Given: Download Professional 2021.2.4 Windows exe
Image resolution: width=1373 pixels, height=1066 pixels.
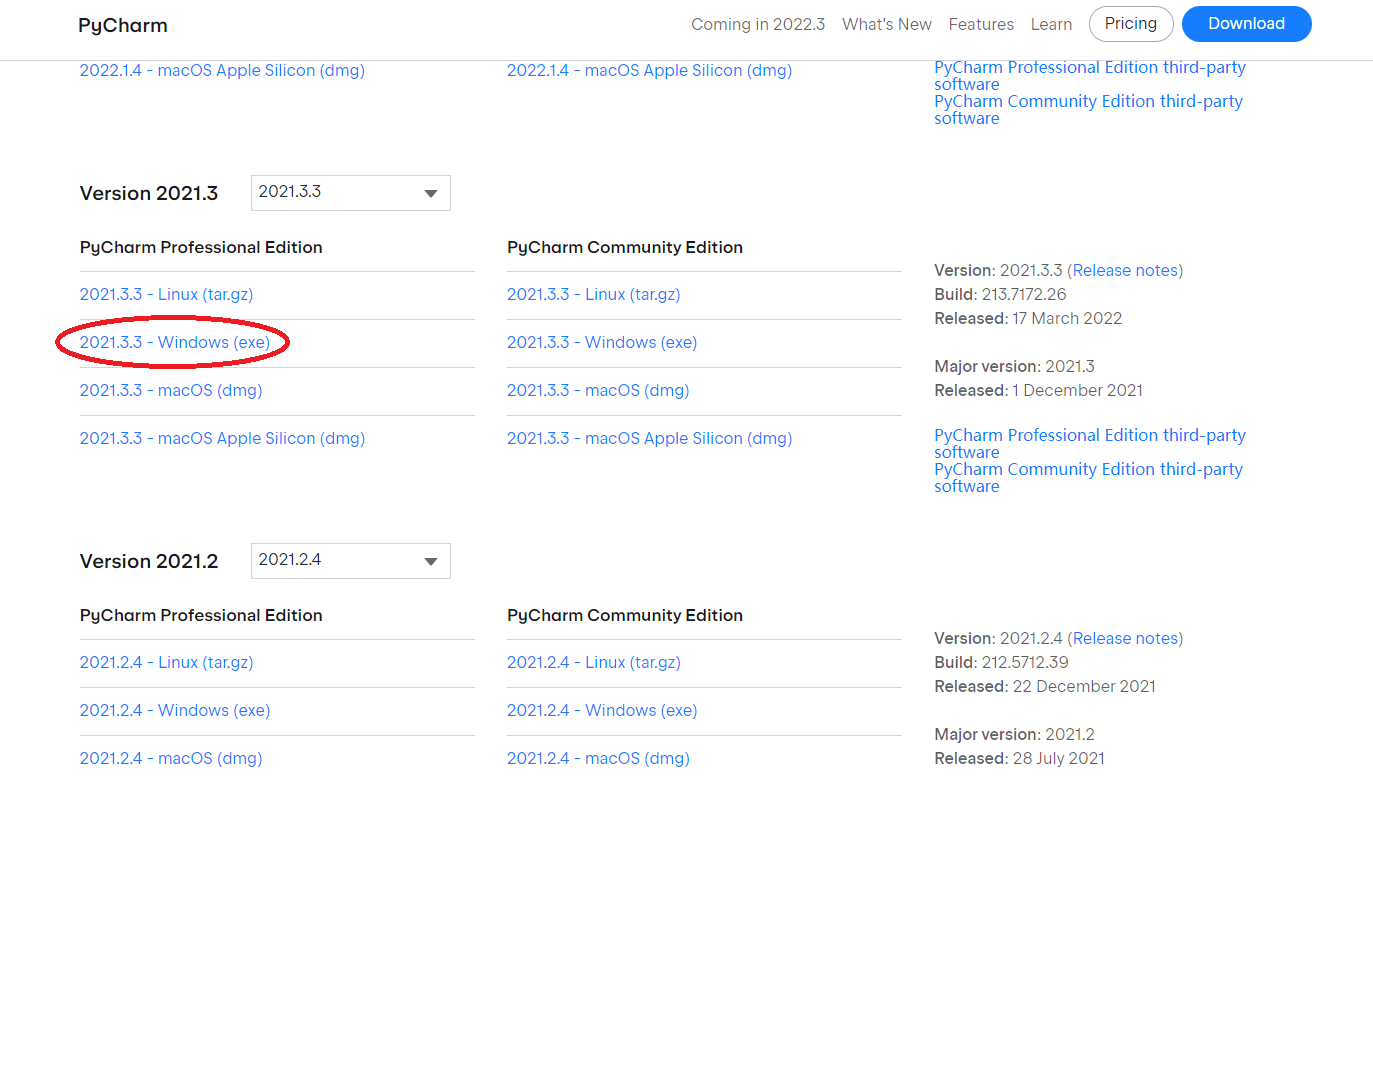Looking at the screenshot, I should tap(175, 710).
